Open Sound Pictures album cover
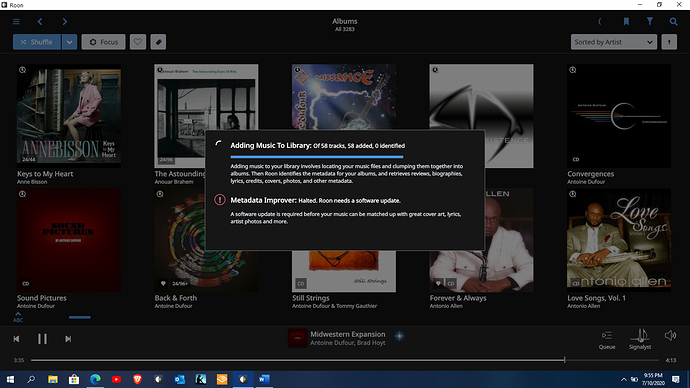This screenshot has height=388, width=690. pyautogui.click(x=69, y=240)
